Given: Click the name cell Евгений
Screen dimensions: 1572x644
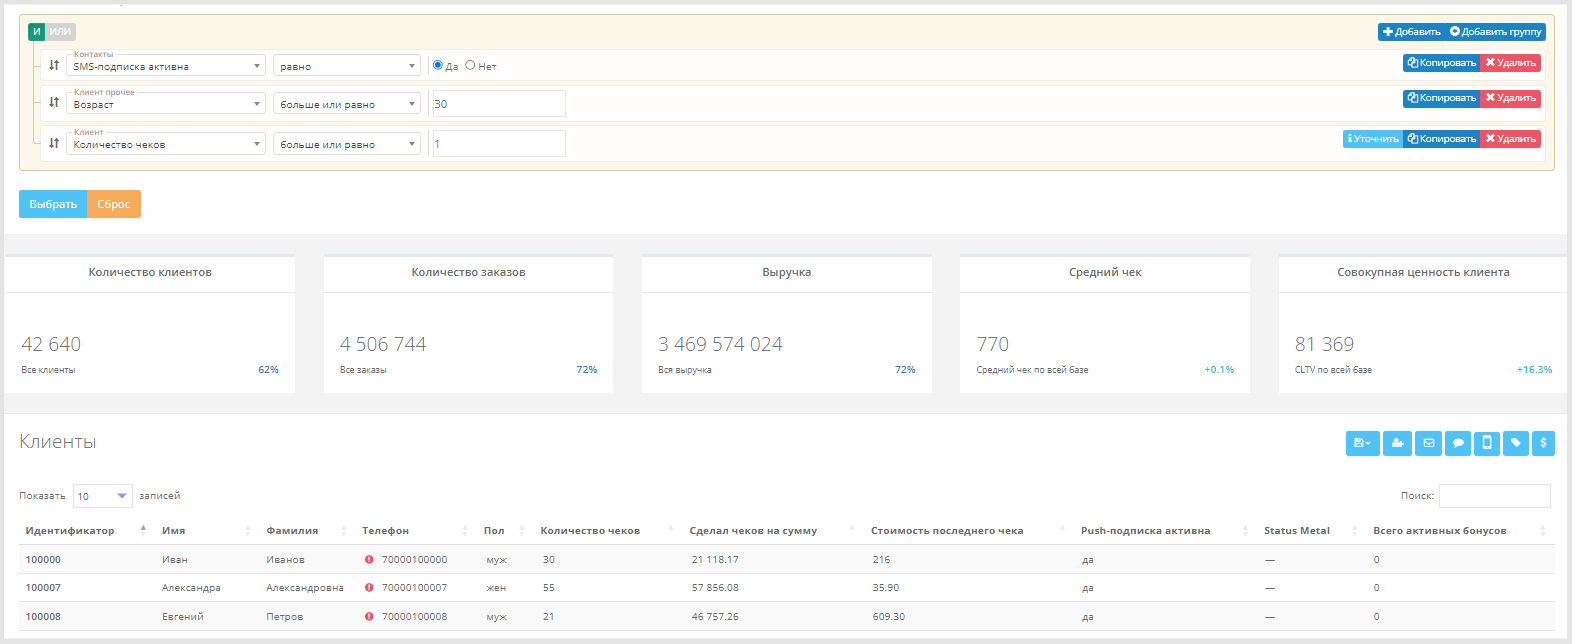Looking at the screenshot, I should (183, 617).
